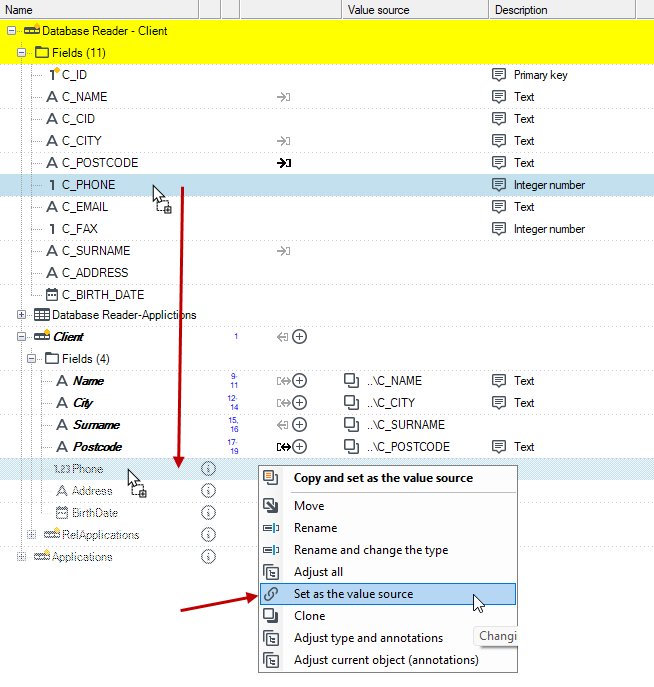
Task: Choose Rename from the context menu
Action: point(388,528)
